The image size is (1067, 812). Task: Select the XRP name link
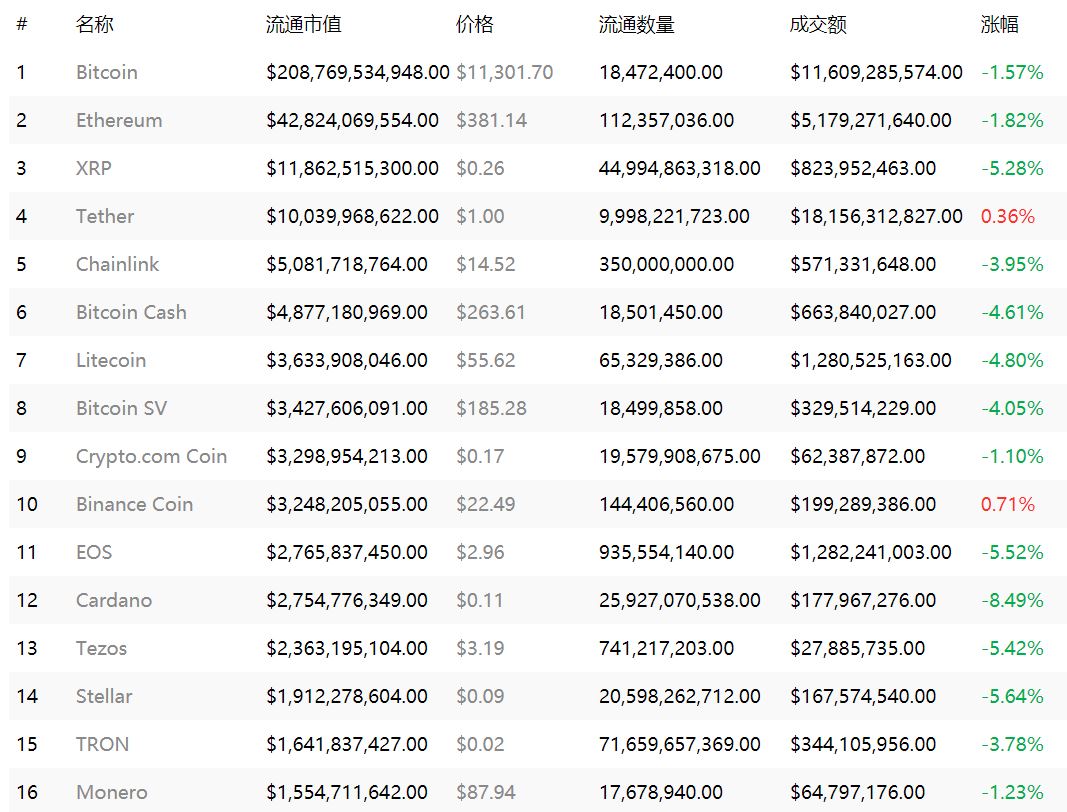coord(94,168)
